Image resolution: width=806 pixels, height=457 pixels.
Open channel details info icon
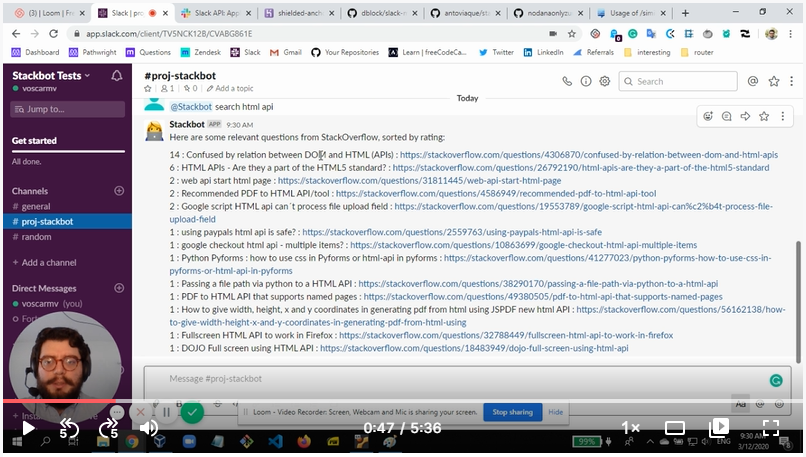coord(586,81)
